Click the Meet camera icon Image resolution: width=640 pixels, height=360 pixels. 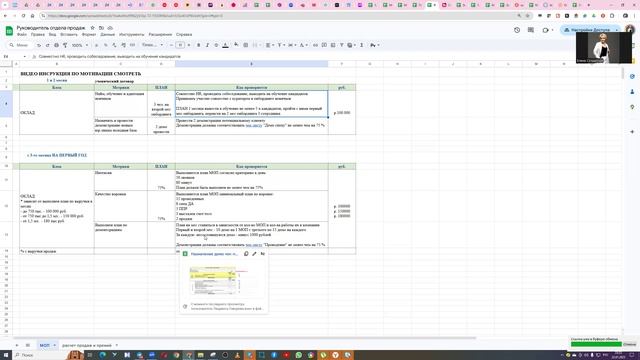click(x=545, y=30)
